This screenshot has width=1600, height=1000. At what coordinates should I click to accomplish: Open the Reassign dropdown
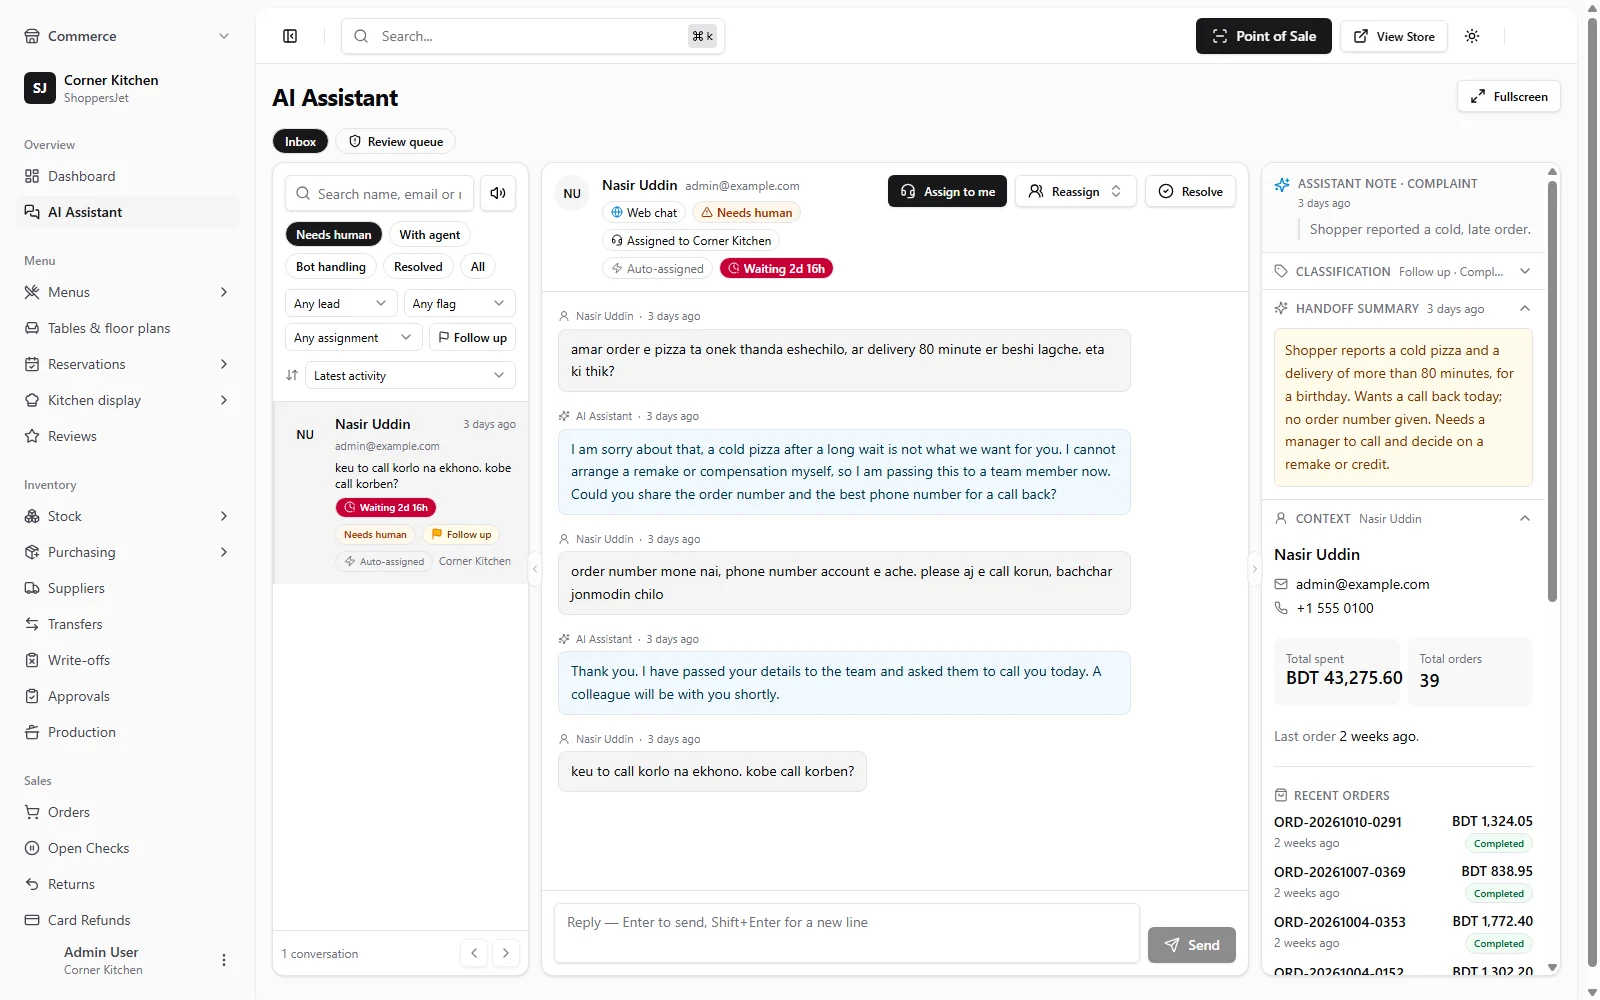click(x=1076, y=192)
